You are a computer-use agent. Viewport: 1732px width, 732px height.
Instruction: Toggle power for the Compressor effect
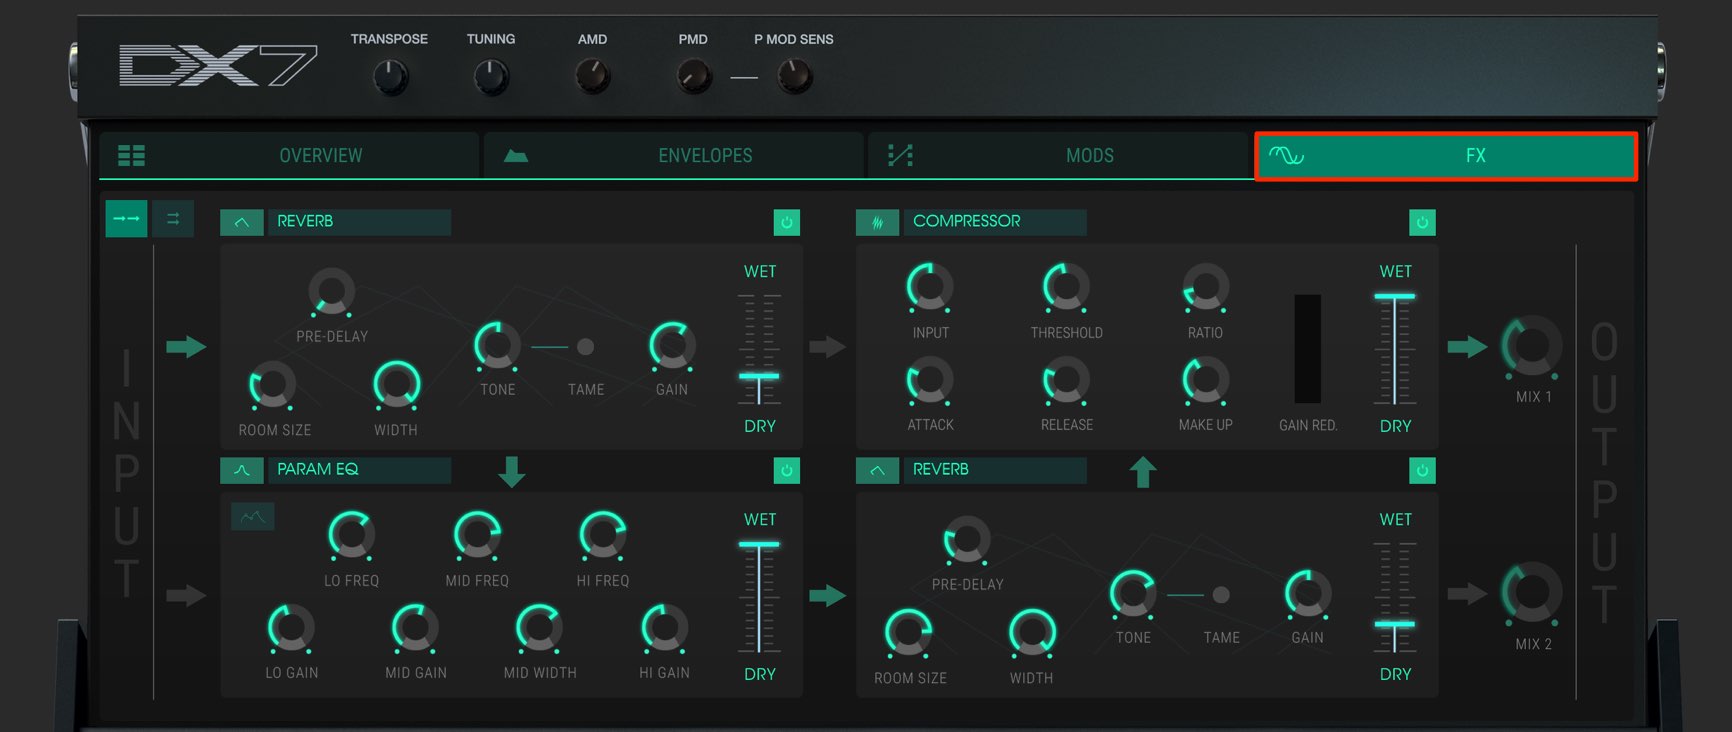coord(1422,222)
